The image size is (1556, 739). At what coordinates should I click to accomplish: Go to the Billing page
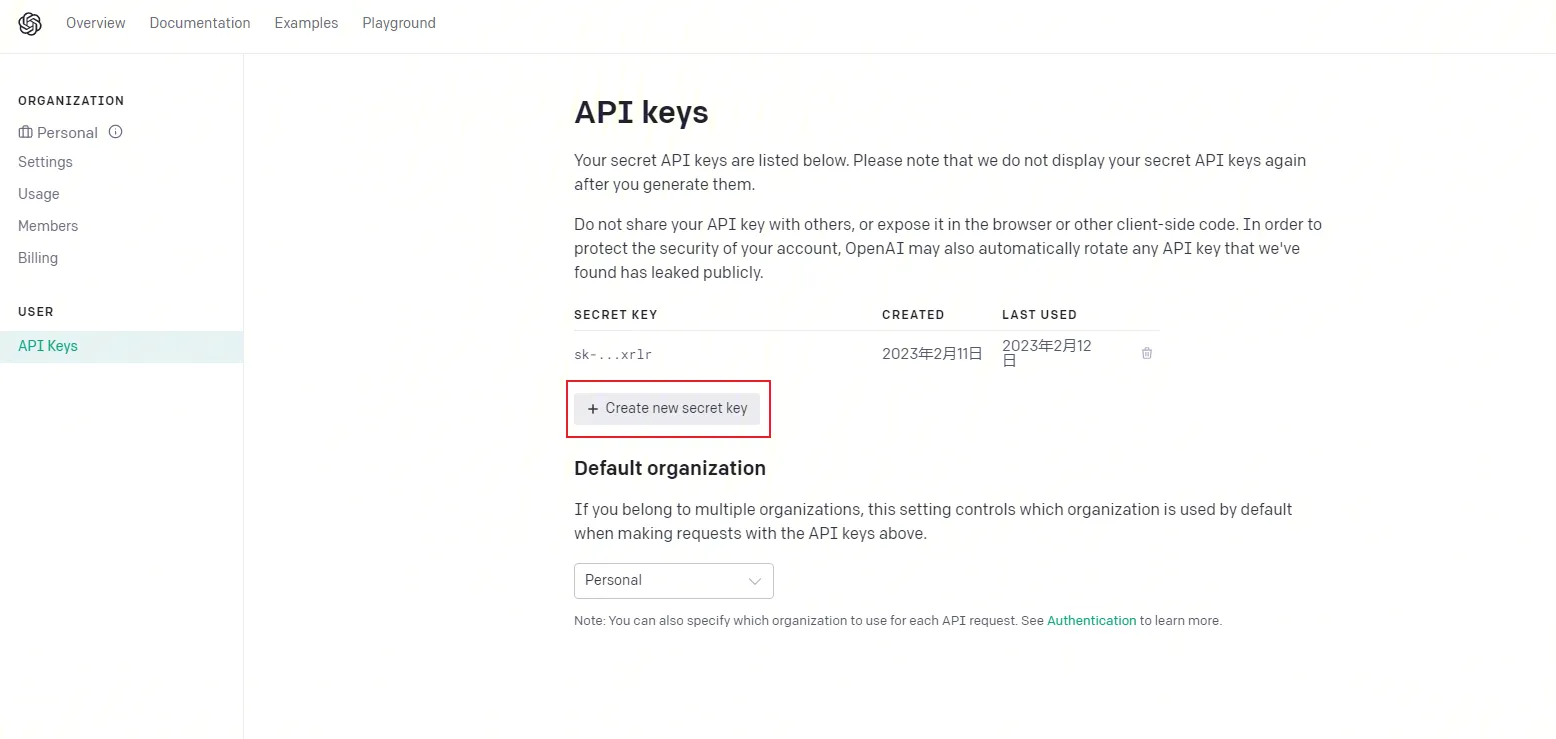38,258
